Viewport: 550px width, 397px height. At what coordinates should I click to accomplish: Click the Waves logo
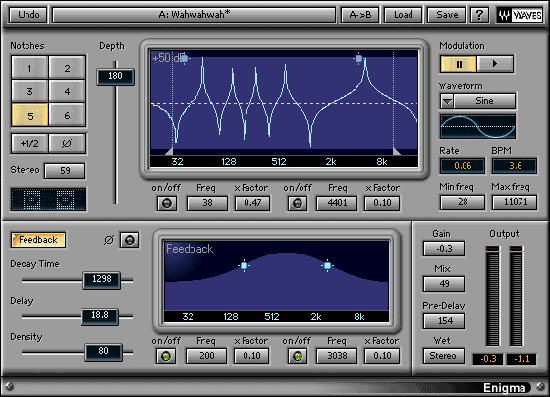pos(519,15)
